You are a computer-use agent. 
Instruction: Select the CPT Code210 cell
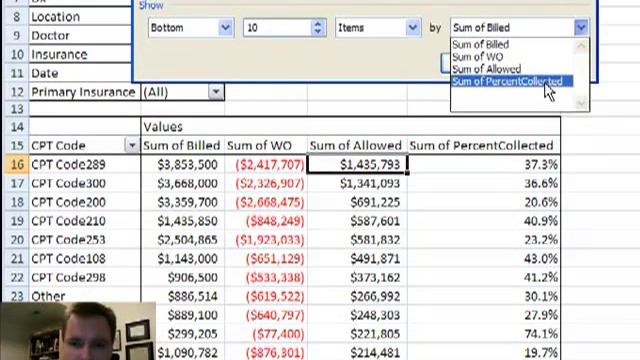pos(84,221)
